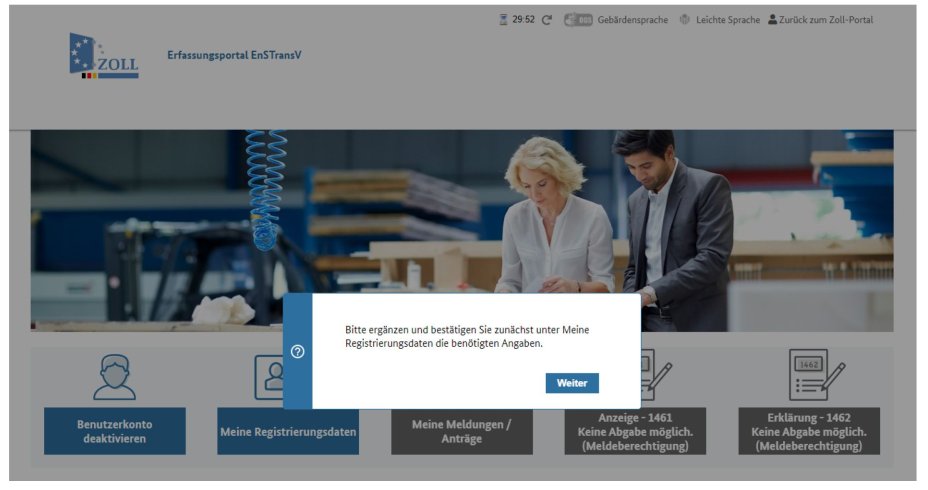Click the hourglass session timer icon
This screenshot has height=490, width=928.
(503, 20)
